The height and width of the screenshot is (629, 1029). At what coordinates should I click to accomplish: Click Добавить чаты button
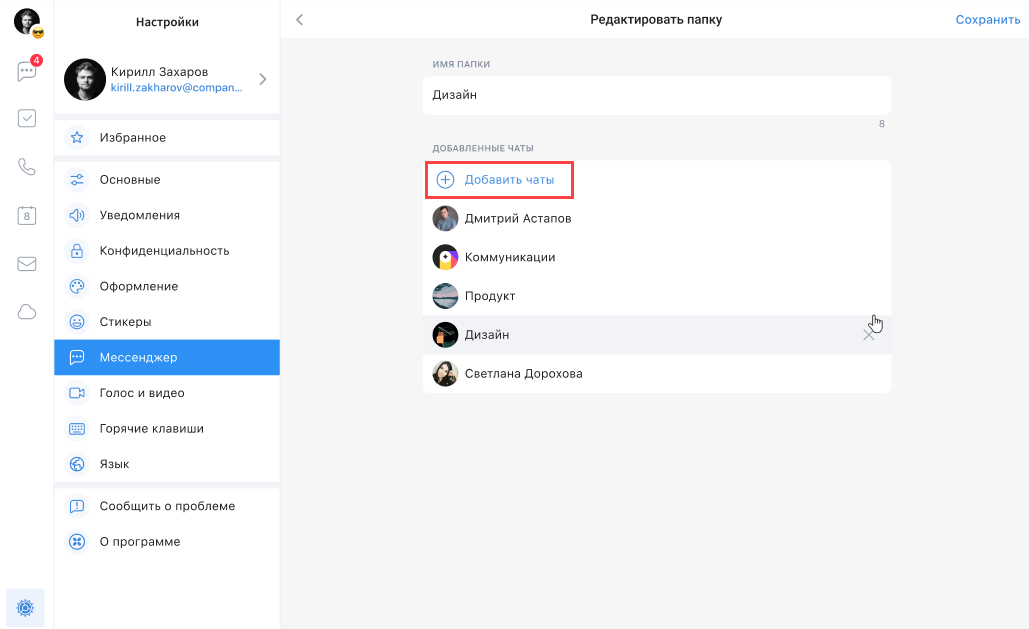(499, 180)
